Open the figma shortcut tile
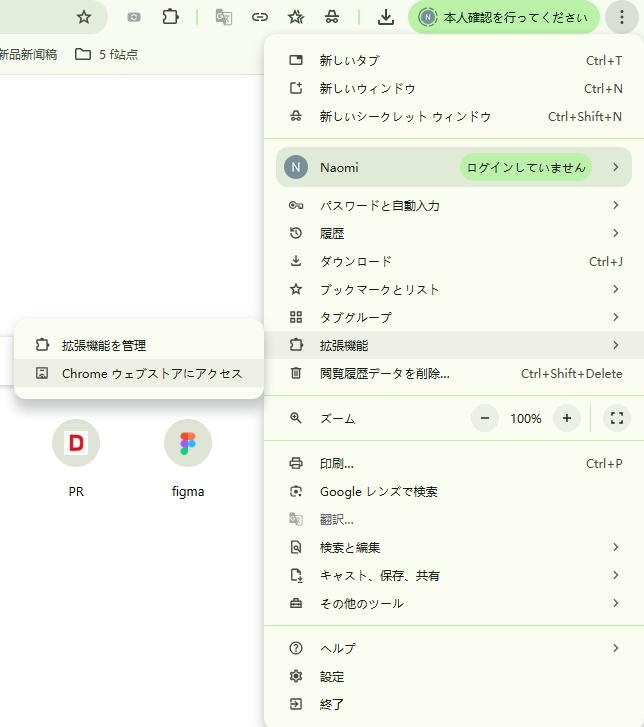This screenshot has width=644, height=727. coord(188,458)
